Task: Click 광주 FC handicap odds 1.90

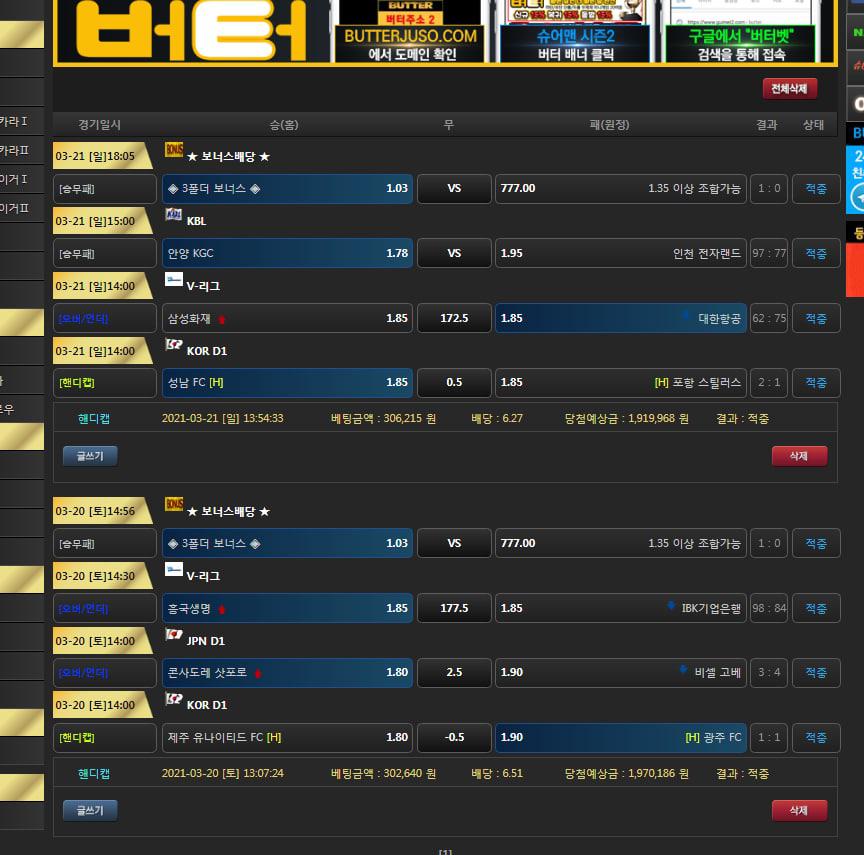Action: click(620, 738)
